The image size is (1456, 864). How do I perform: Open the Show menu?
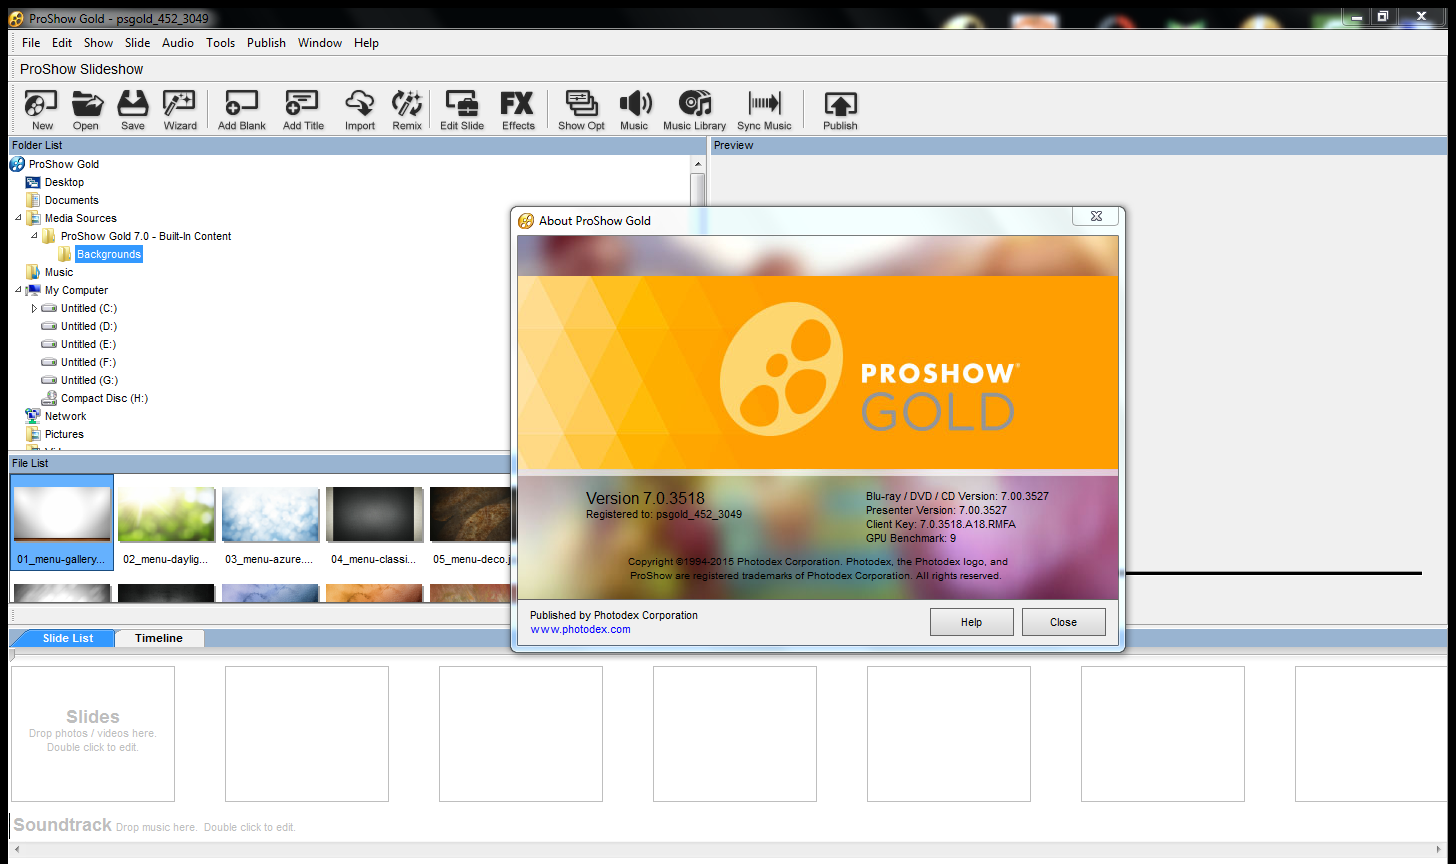click(98, 43)
